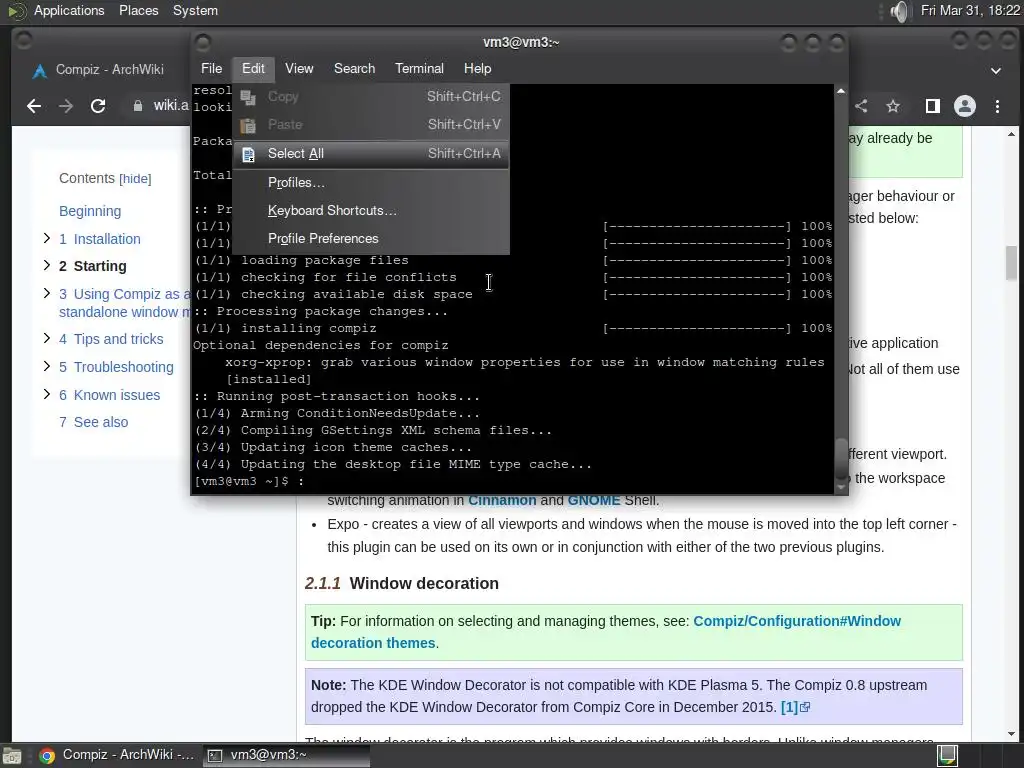Click the terminal scrollbar thumb
This screenshot has height=768, width=1024.
[x=840, y=457]
